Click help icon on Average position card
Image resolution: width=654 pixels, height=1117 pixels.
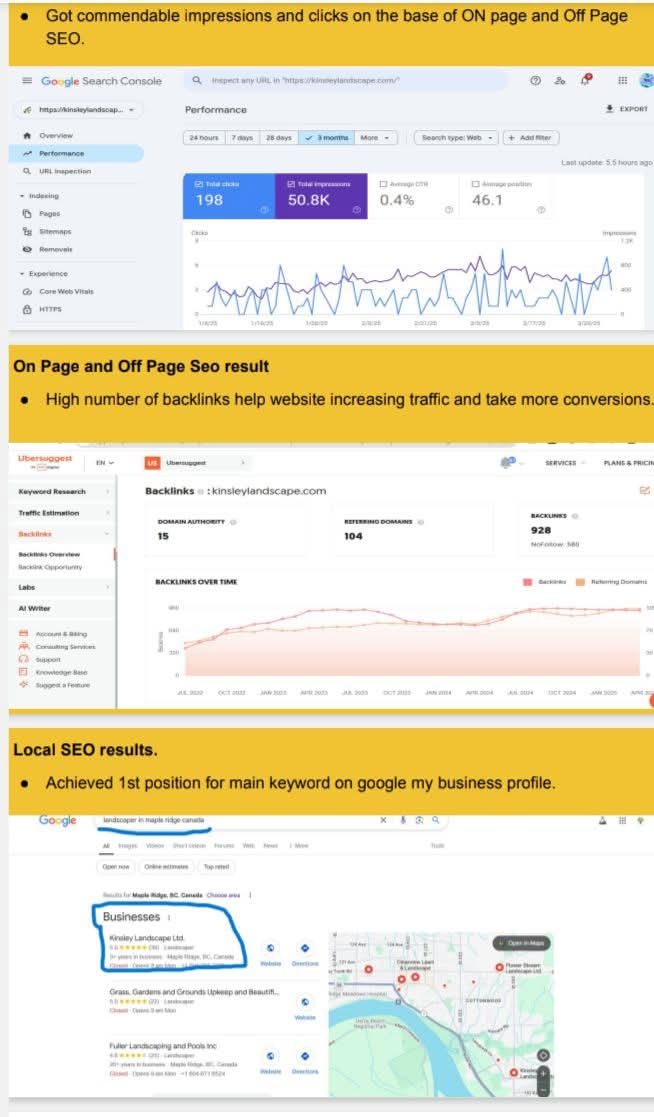click(x=541, y=210)
